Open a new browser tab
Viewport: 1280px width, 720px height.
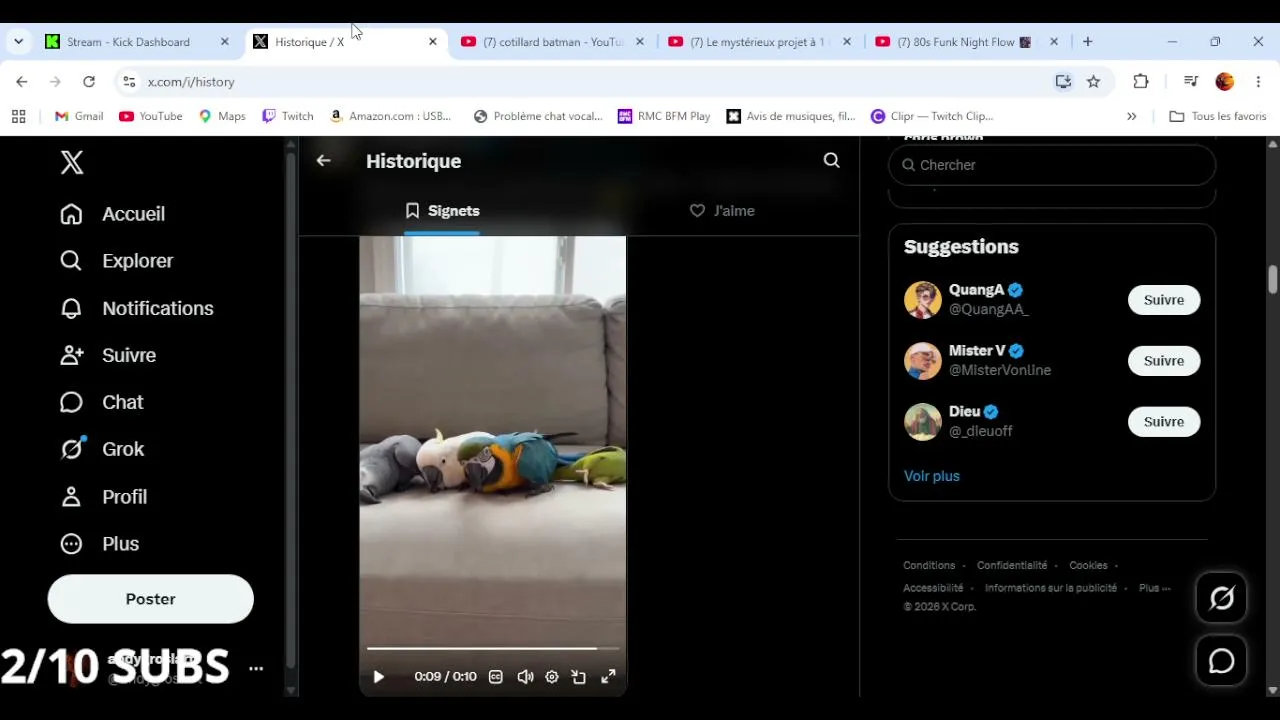pos(1087,42)
